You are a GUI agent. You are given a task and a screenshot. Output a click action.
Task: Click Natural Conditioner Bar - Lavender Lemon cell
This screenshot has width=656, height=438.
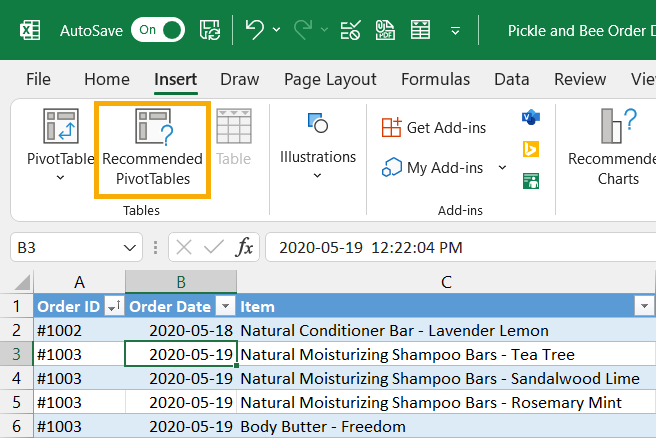pos(446,330)
